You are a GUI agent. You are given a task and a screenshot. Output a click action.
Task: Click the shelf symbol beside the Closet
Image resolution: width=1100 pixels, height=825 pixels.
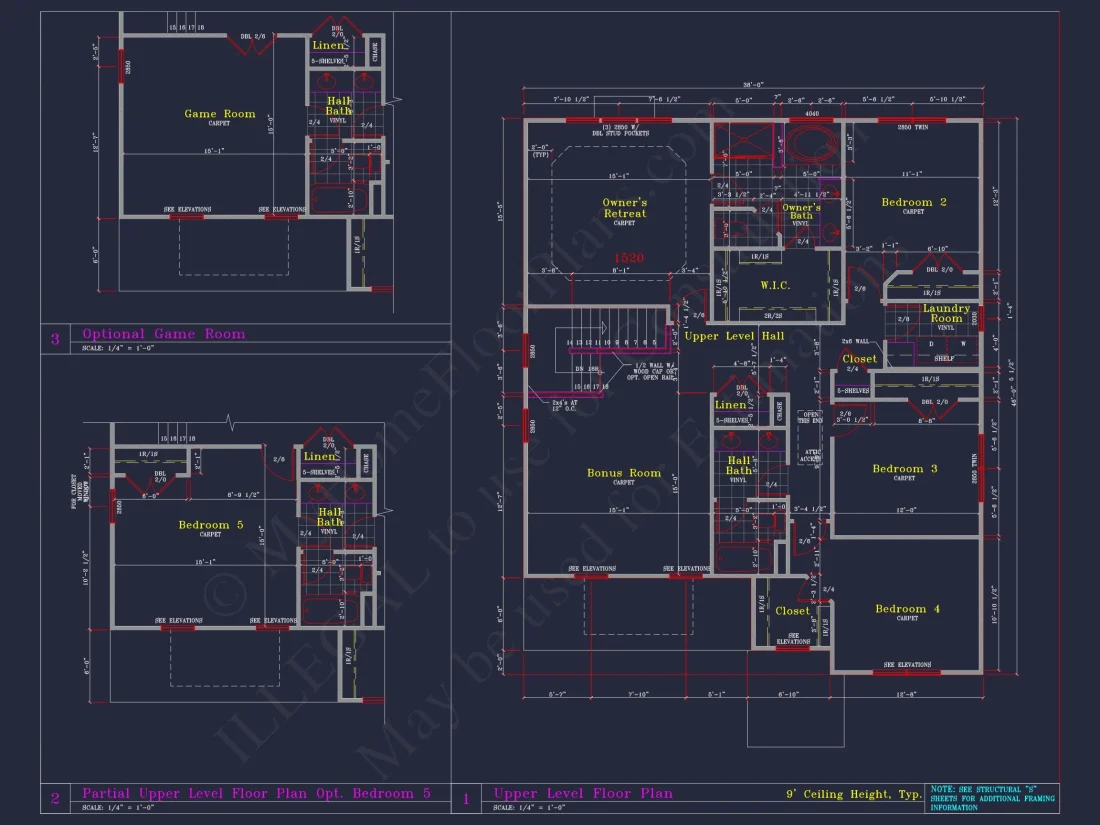coord(944,358)
